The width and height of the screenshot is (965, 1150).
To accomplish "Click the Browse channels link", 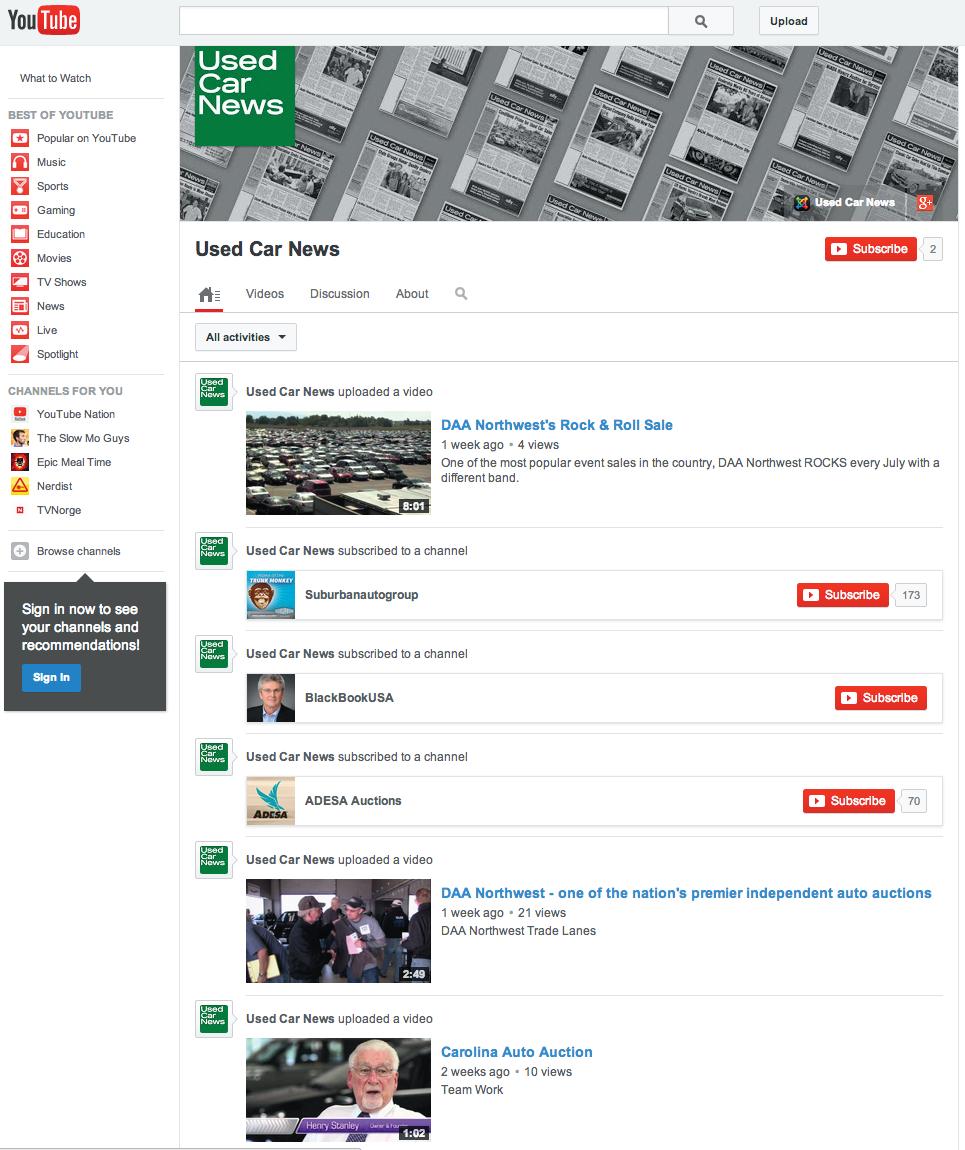I will (78, 551).
